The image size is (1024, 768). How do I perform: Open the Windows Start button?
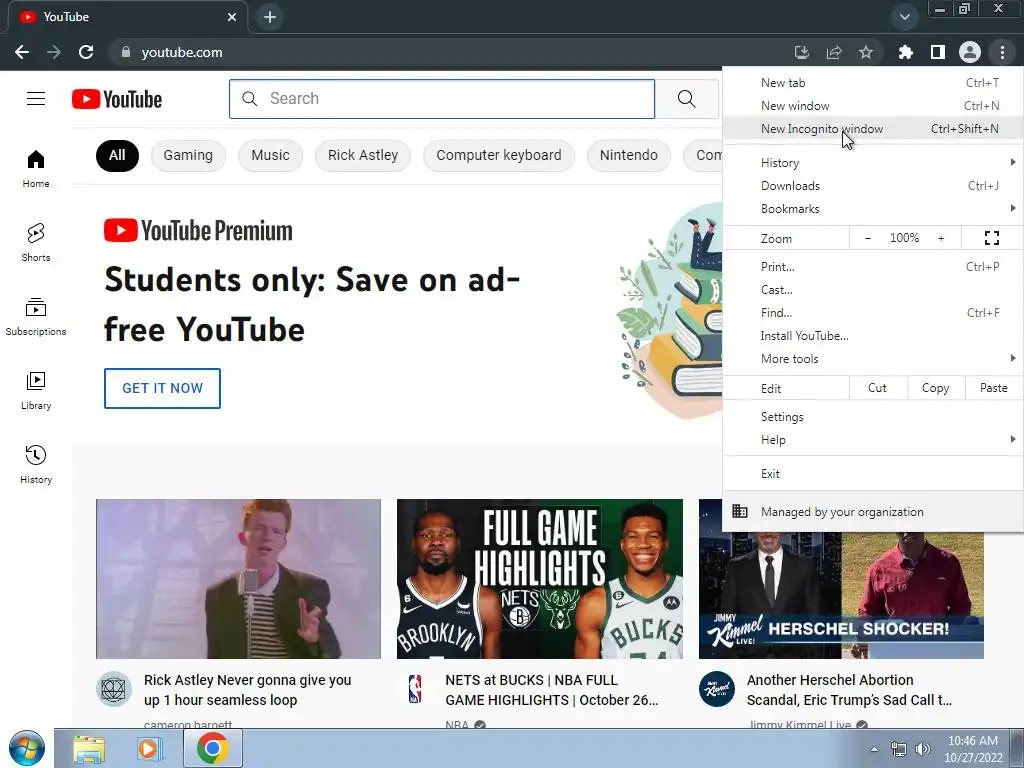point(27,748)
